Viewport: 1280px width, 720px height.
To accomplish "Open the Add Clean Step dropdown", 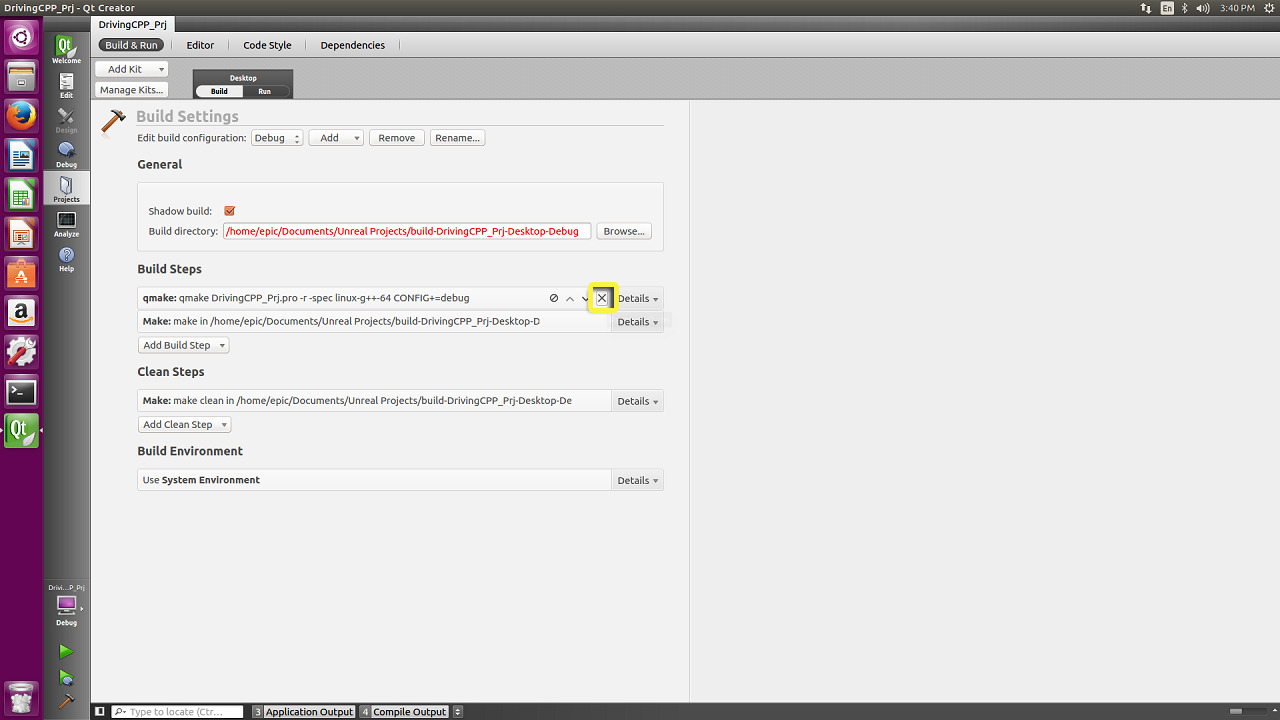I will 184,424.
